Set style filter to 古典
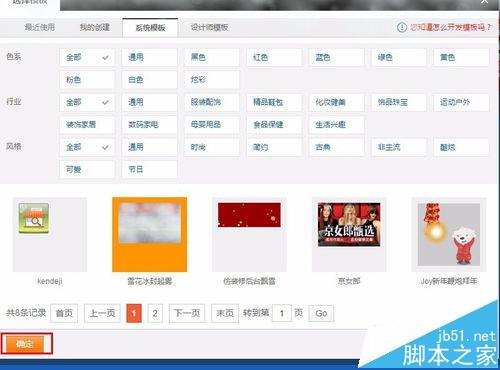Screen dimensions: 500x370 point(337,147)
